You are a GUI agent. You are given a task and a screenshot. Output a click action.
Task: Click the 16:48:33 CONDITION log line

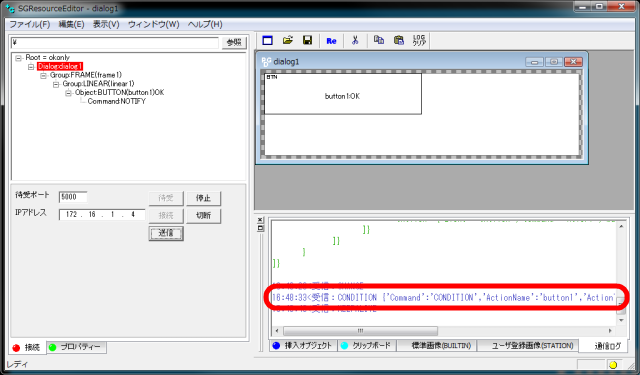click(443, 298)
